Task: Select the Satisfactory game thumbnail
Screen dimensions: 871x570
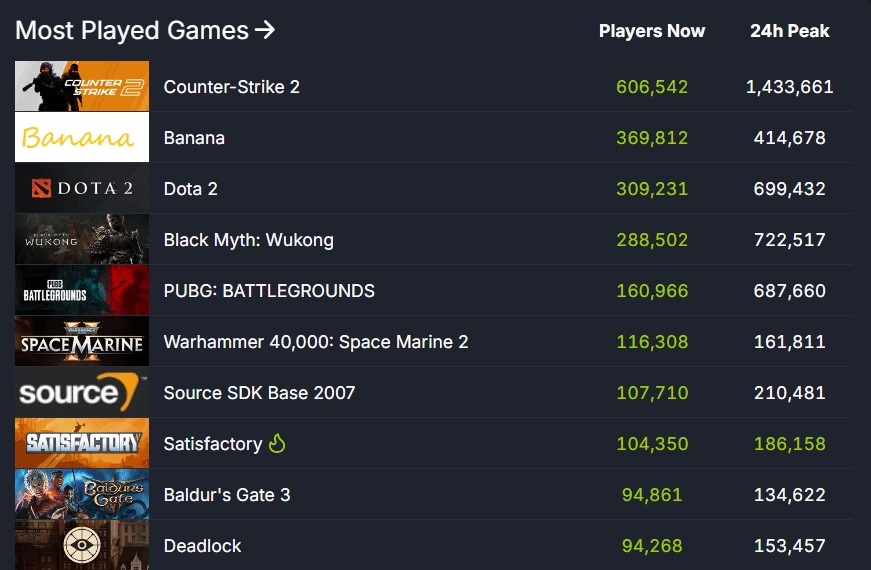Action: pos(82,444)
